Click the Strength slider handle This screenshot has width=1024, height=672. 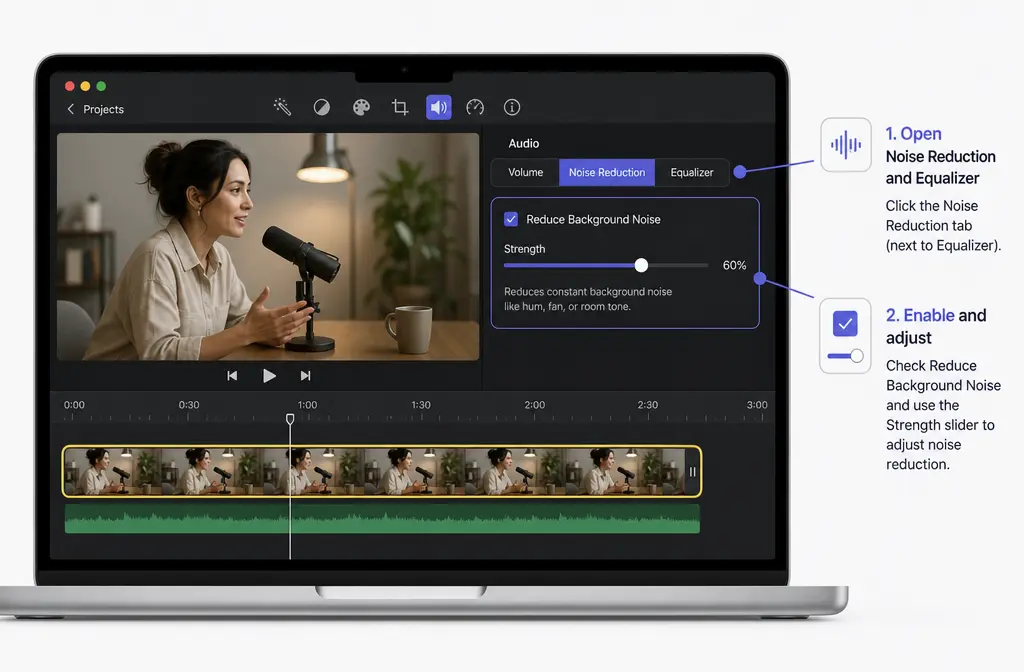click(x=641, y=264)
